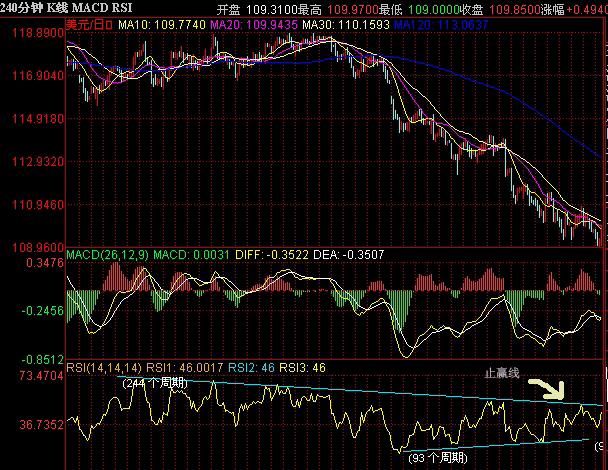Select the MA30: 110.1593 indicator label

click(346, 25)
